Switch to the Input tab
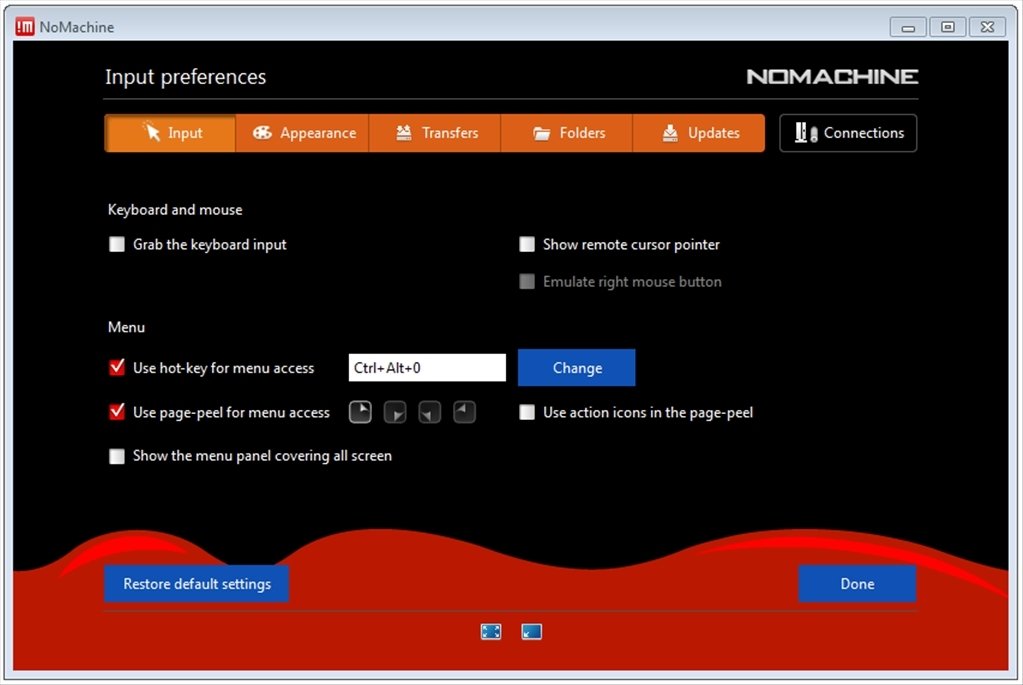Image resolution: width=1023 pixels, height=685 pixels. point(170,133)
